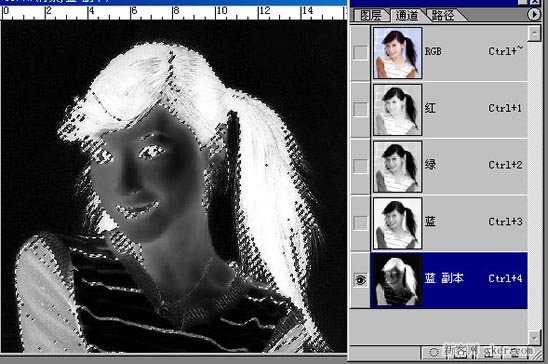Image resolution: width=548 pixels, height=364 pixels.
Task: Click the 蓝 副本 channel thumbnail
Action: point(398,280)
